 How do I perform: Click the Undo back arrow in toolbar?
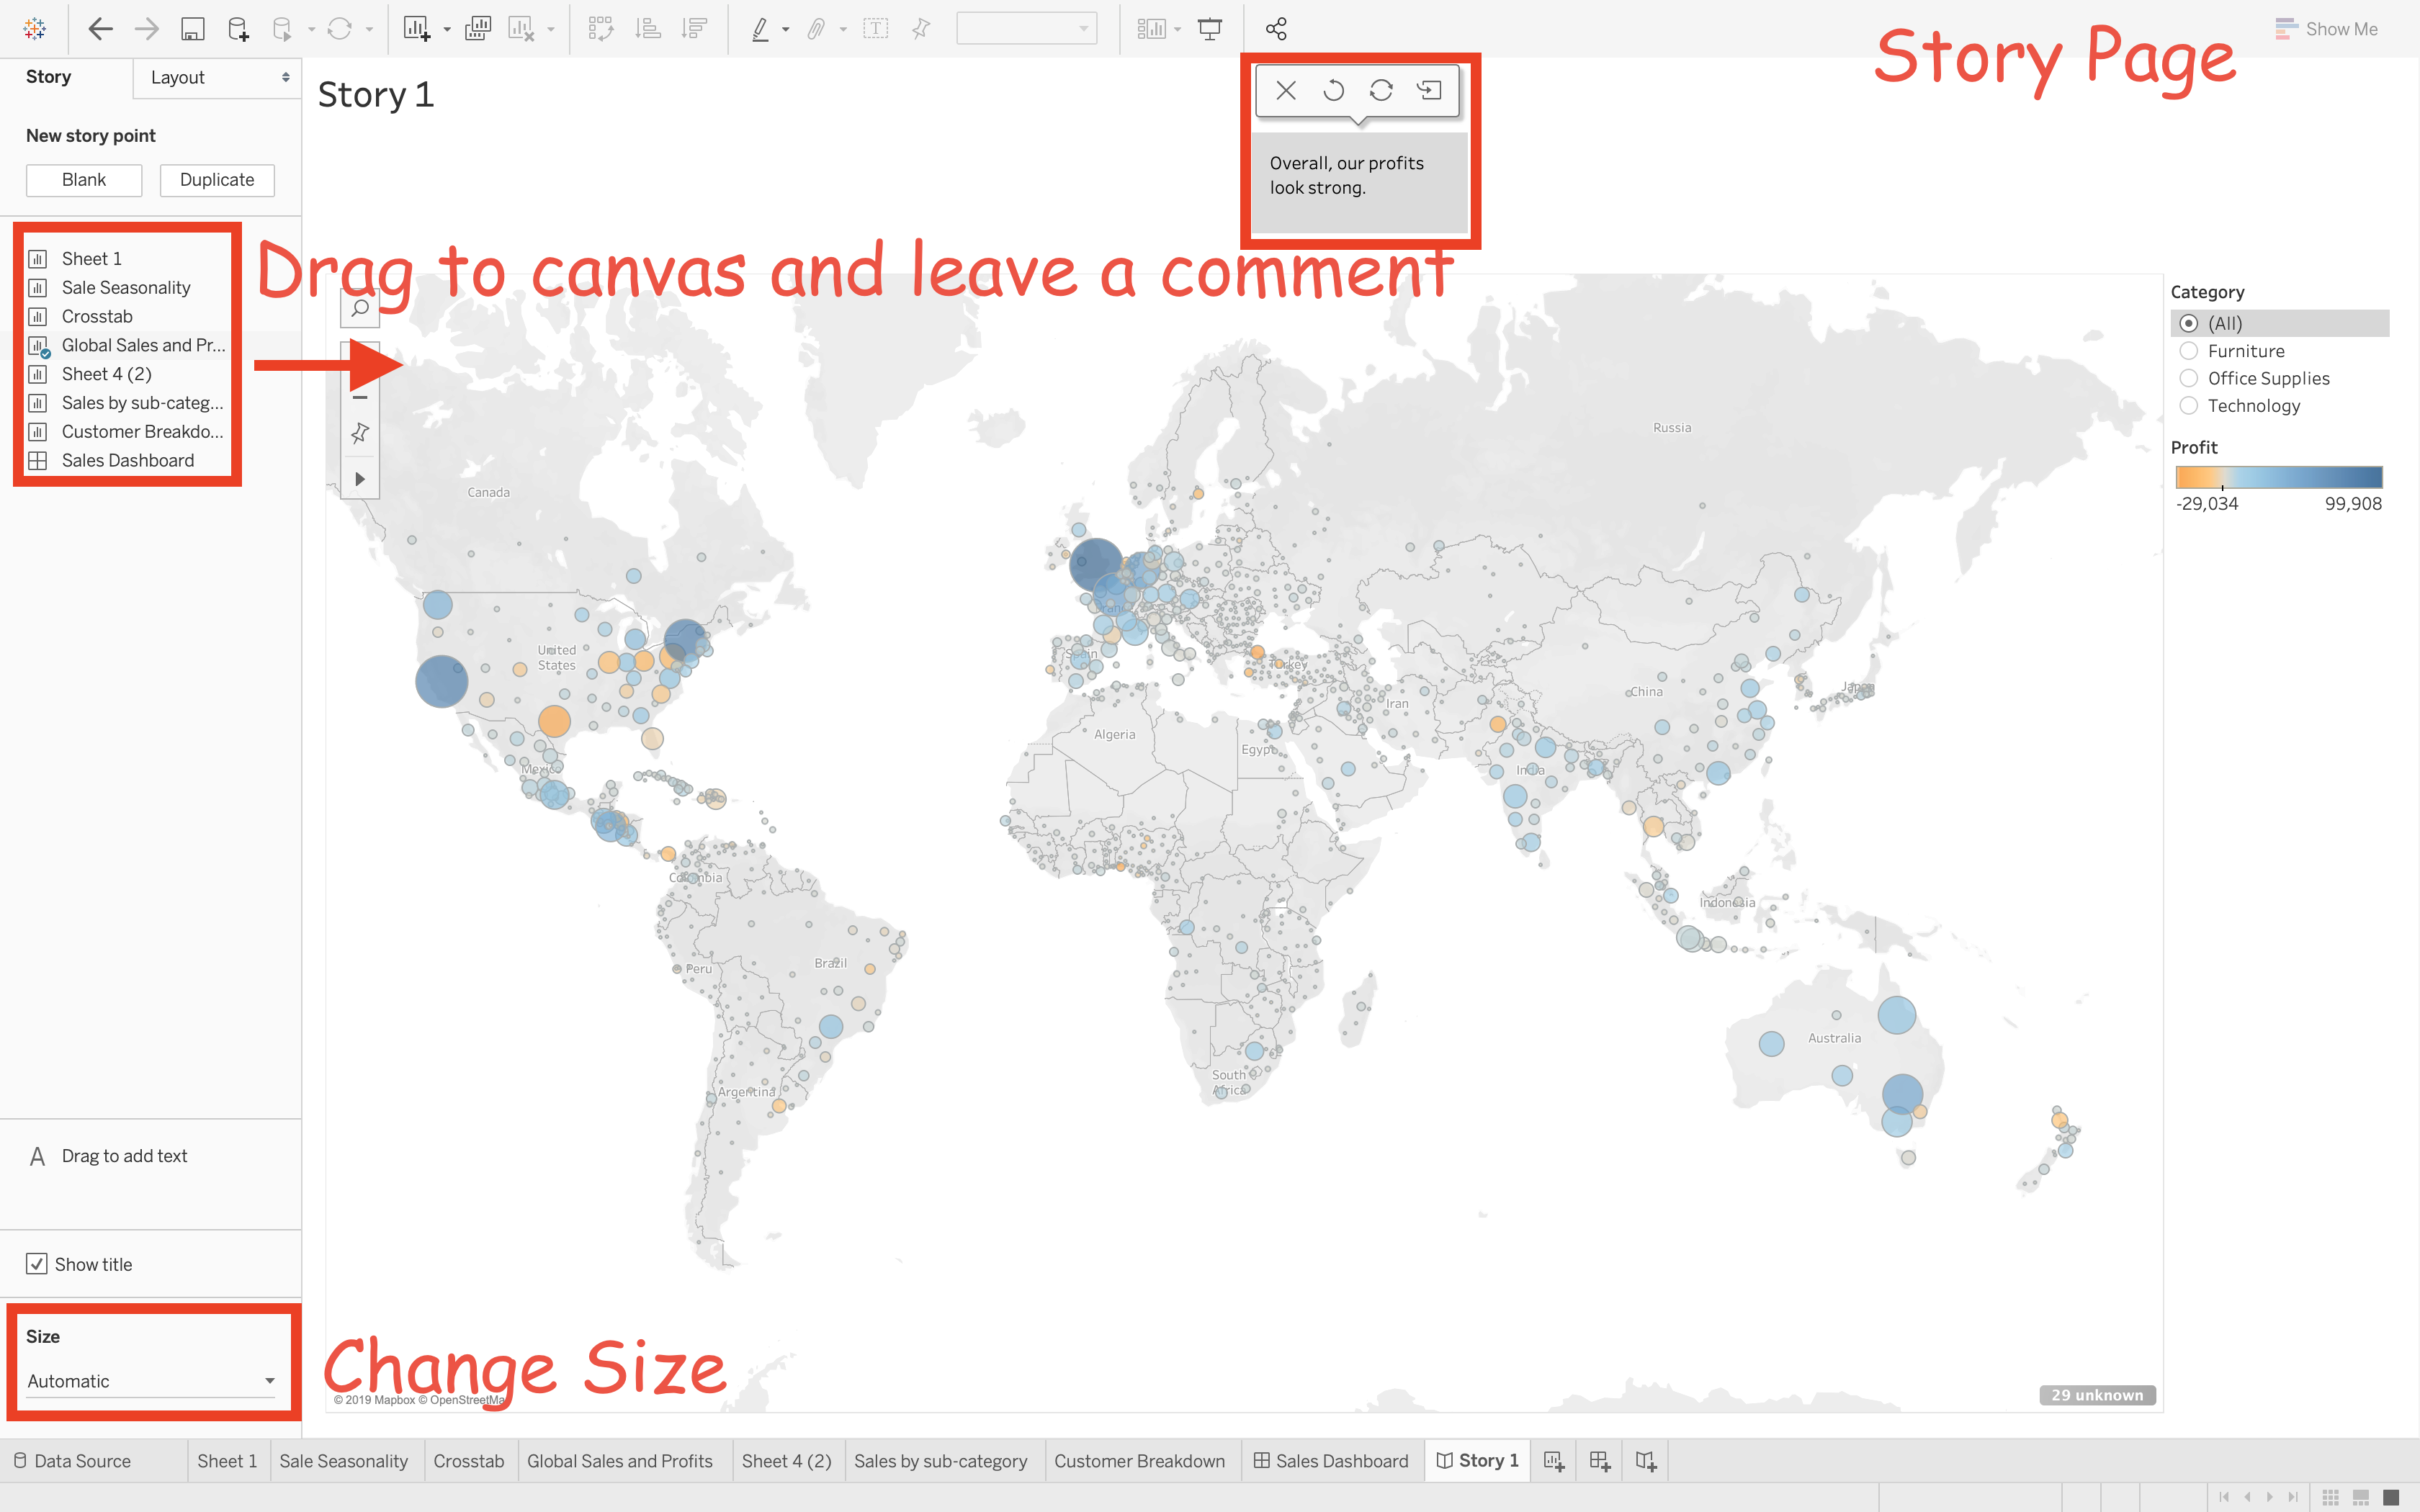click(100, 29)
